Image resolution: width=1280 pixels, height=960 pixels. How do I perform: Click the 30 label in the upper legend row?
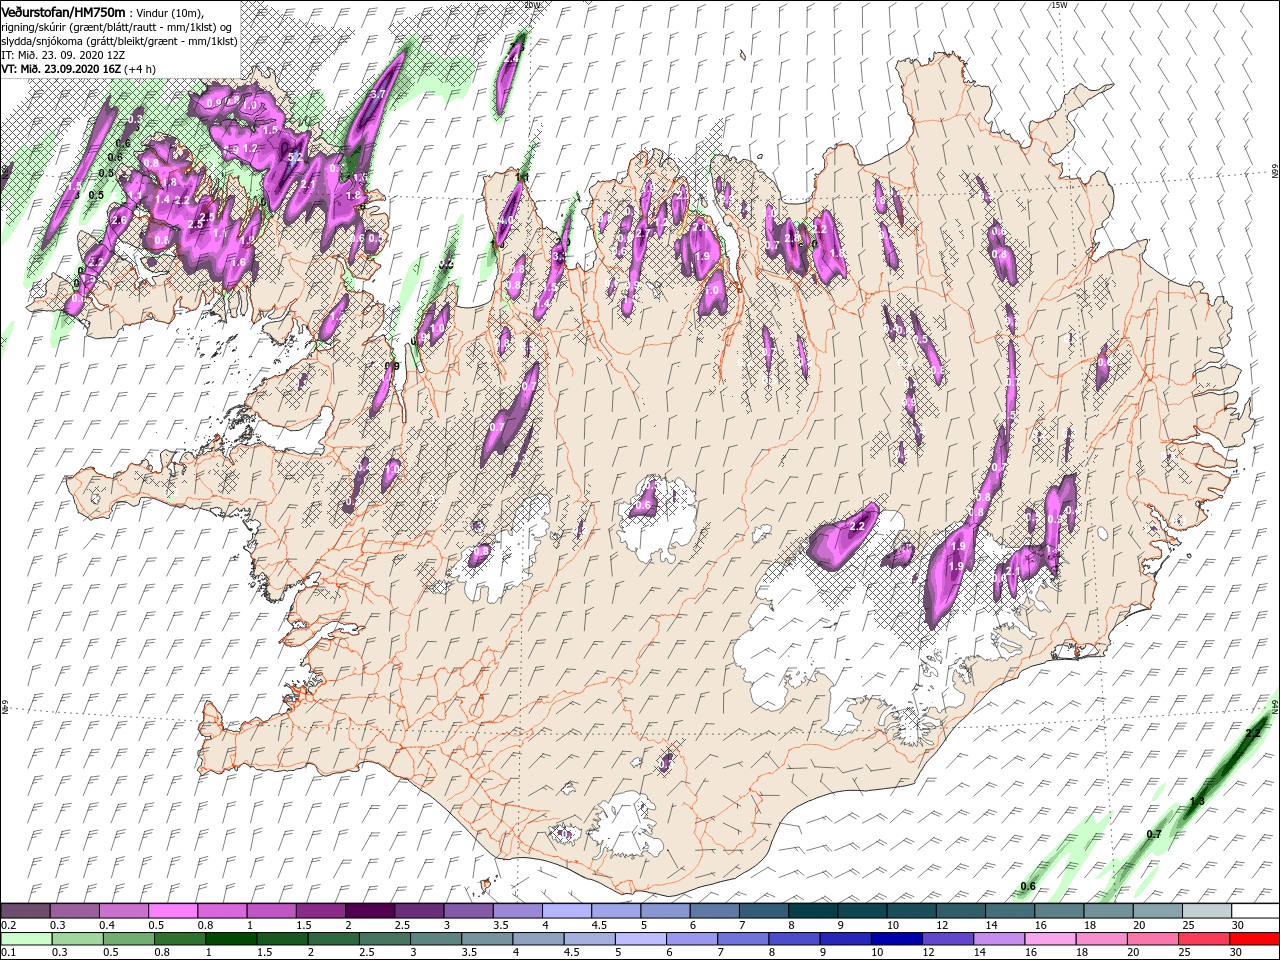click(1237, 926)
